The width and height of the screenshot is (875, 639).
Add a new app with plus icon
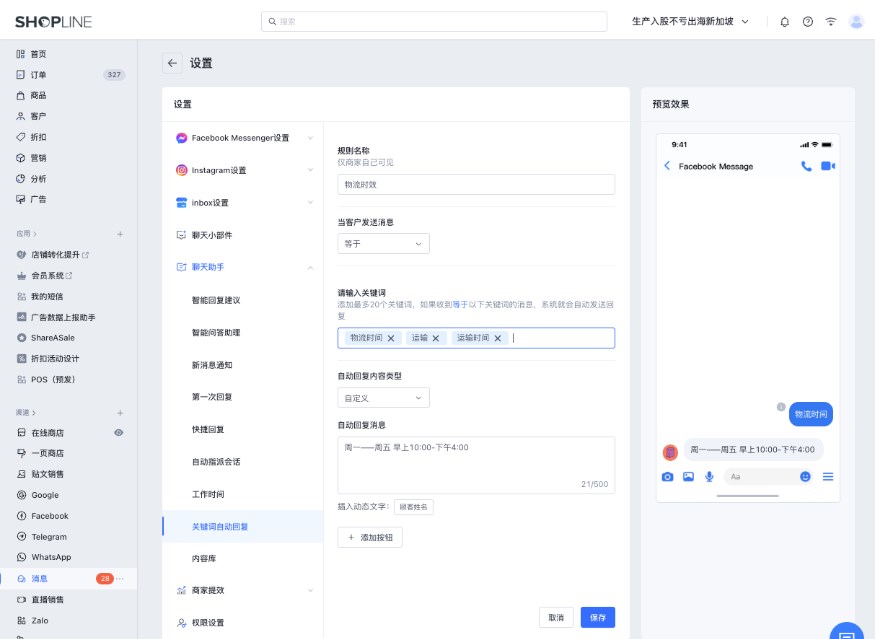[120, 234]
